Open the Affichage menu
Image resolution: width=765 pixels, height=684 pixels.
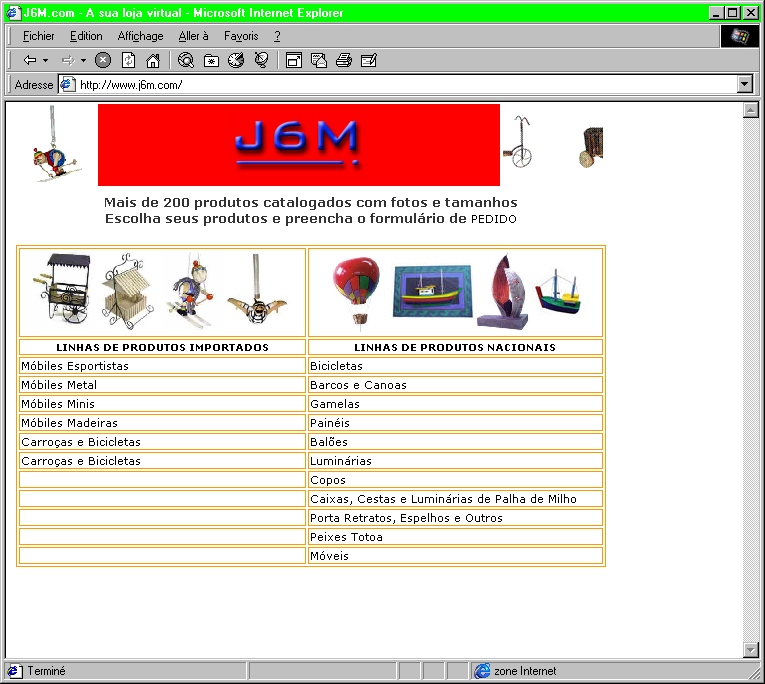coord(140,36)
